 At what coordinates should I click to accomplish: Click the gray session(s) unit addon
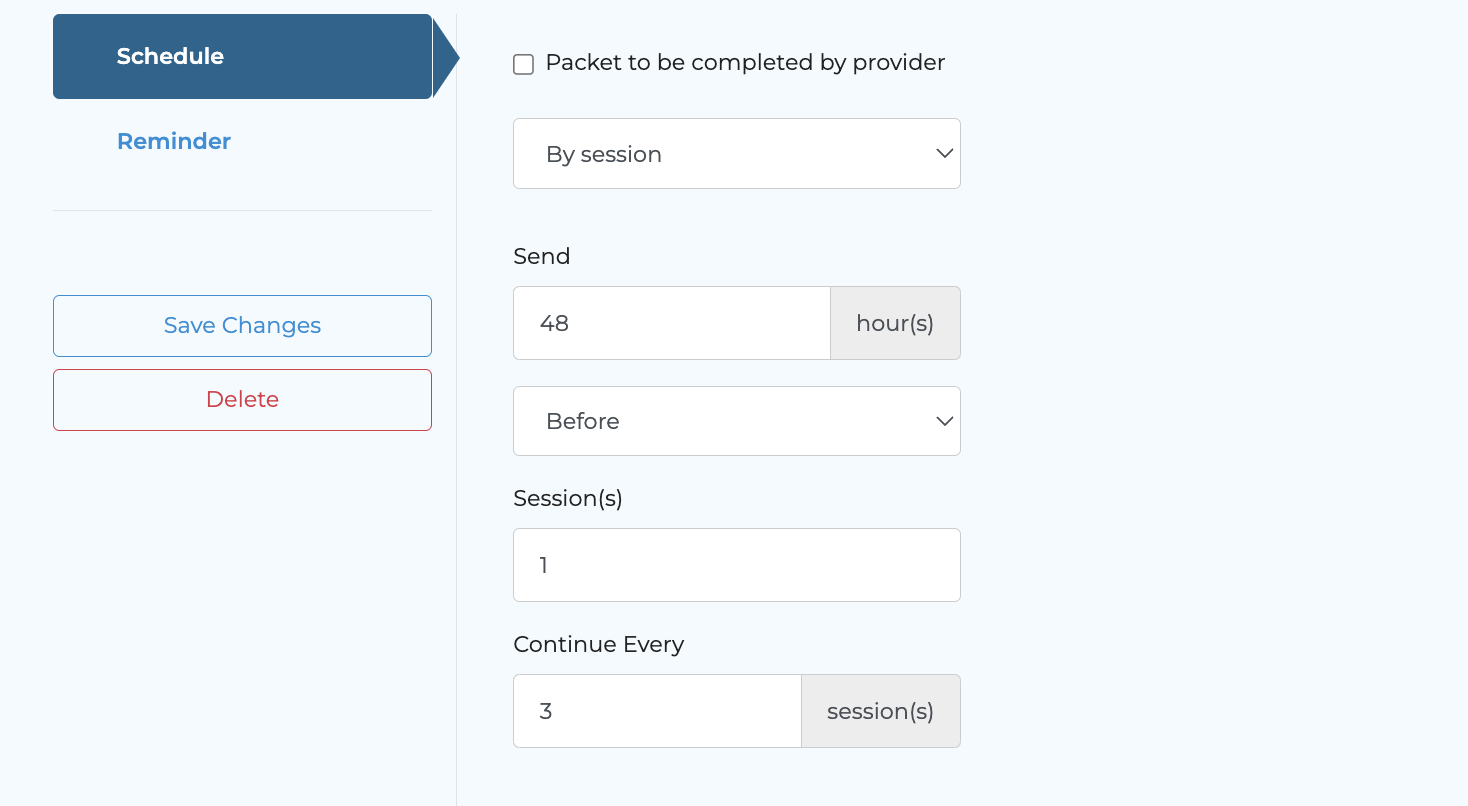(x=880, y=711)
